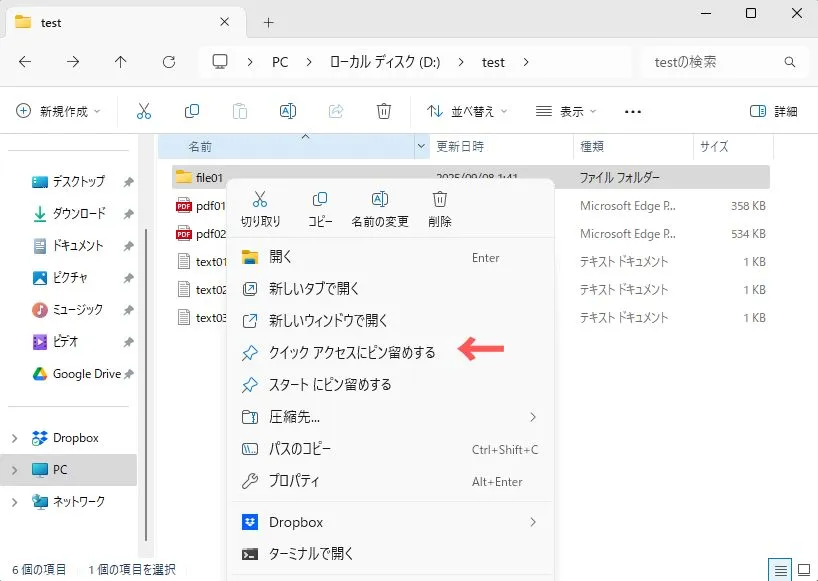Open the 表示 view dropdown
Viewport: 818px width, 581px height.
[566, 111]
